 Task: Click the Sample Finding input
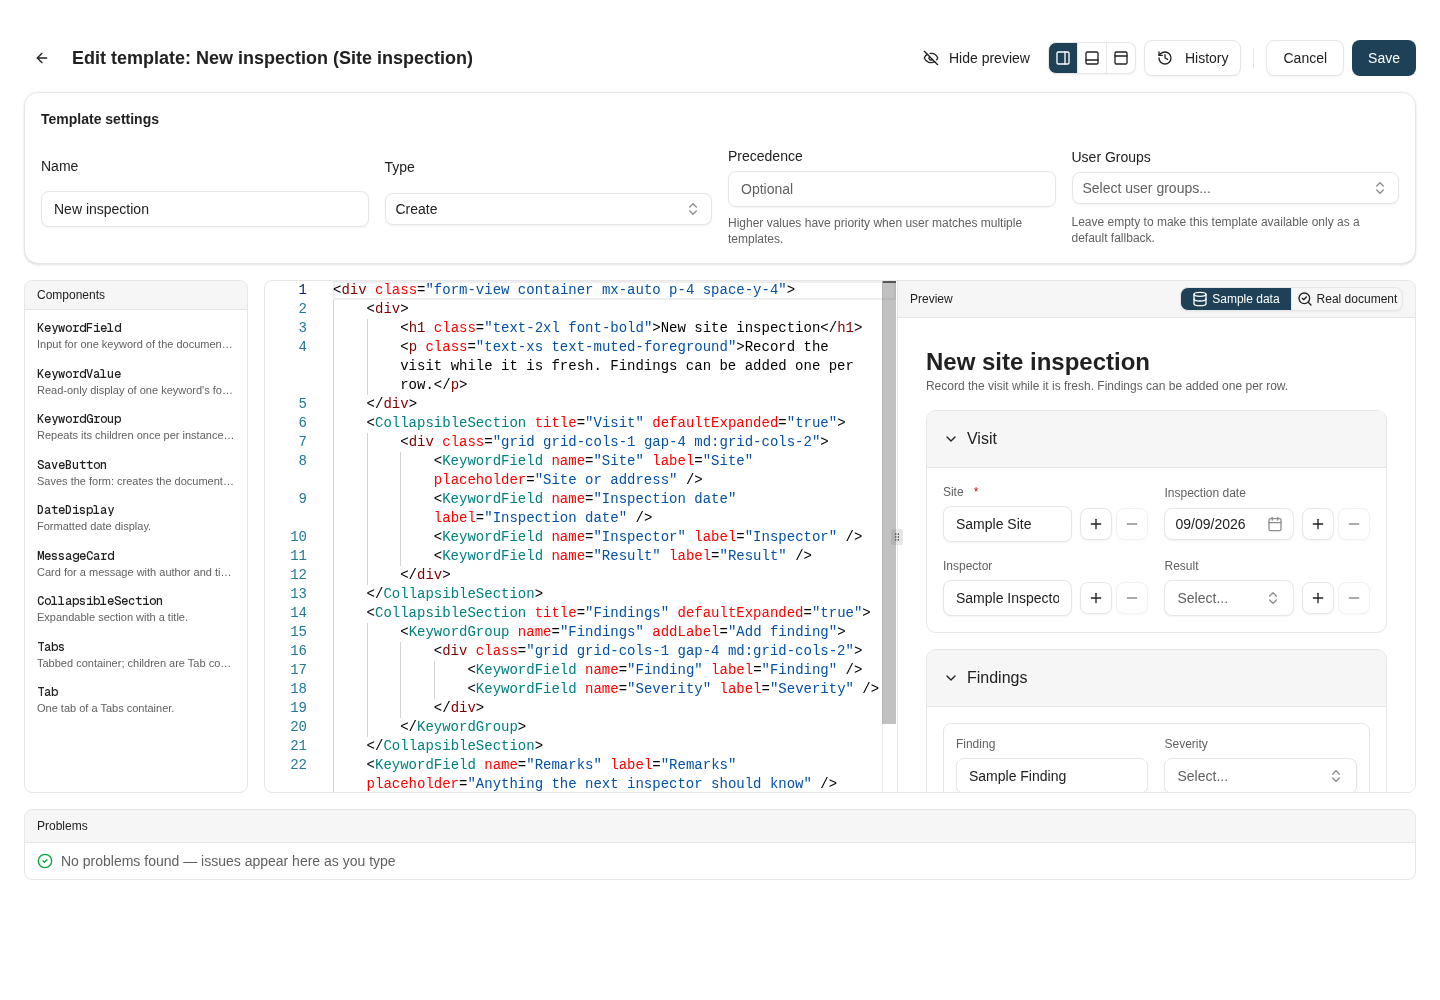tap(1052, 776)
